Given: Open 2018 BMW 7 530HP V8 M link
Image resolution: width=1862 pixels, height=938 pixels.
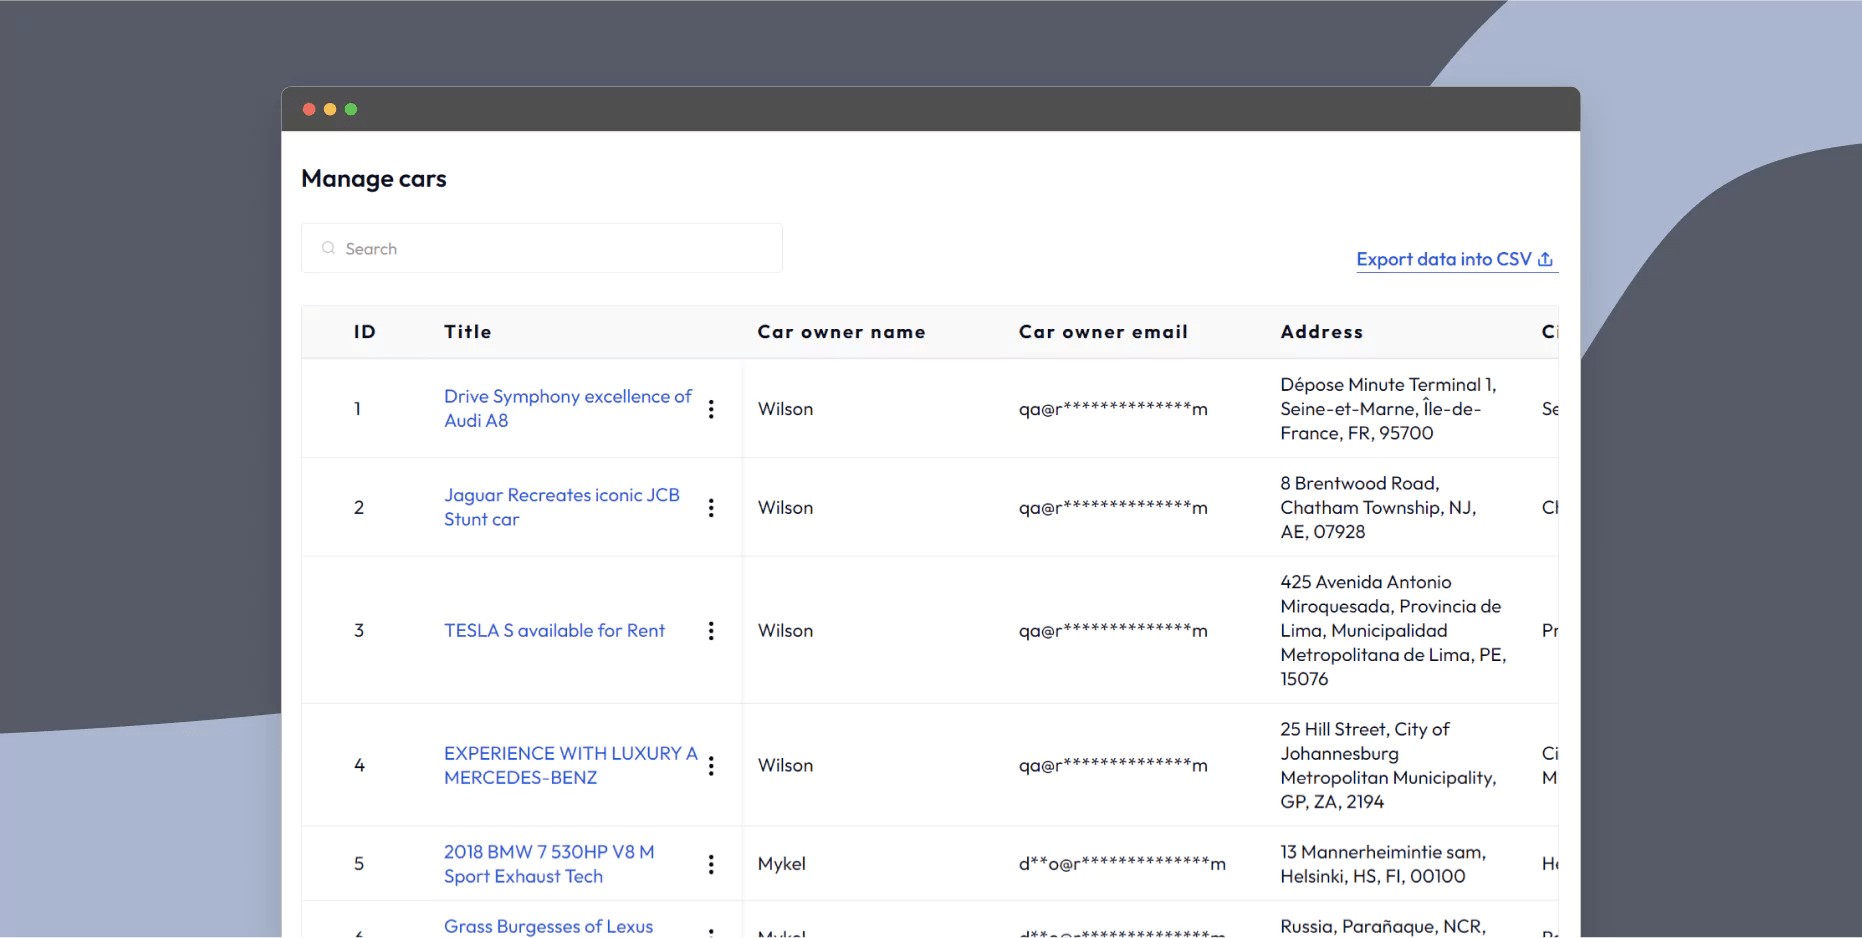Looking at the screenshot, I should [549, 864].
